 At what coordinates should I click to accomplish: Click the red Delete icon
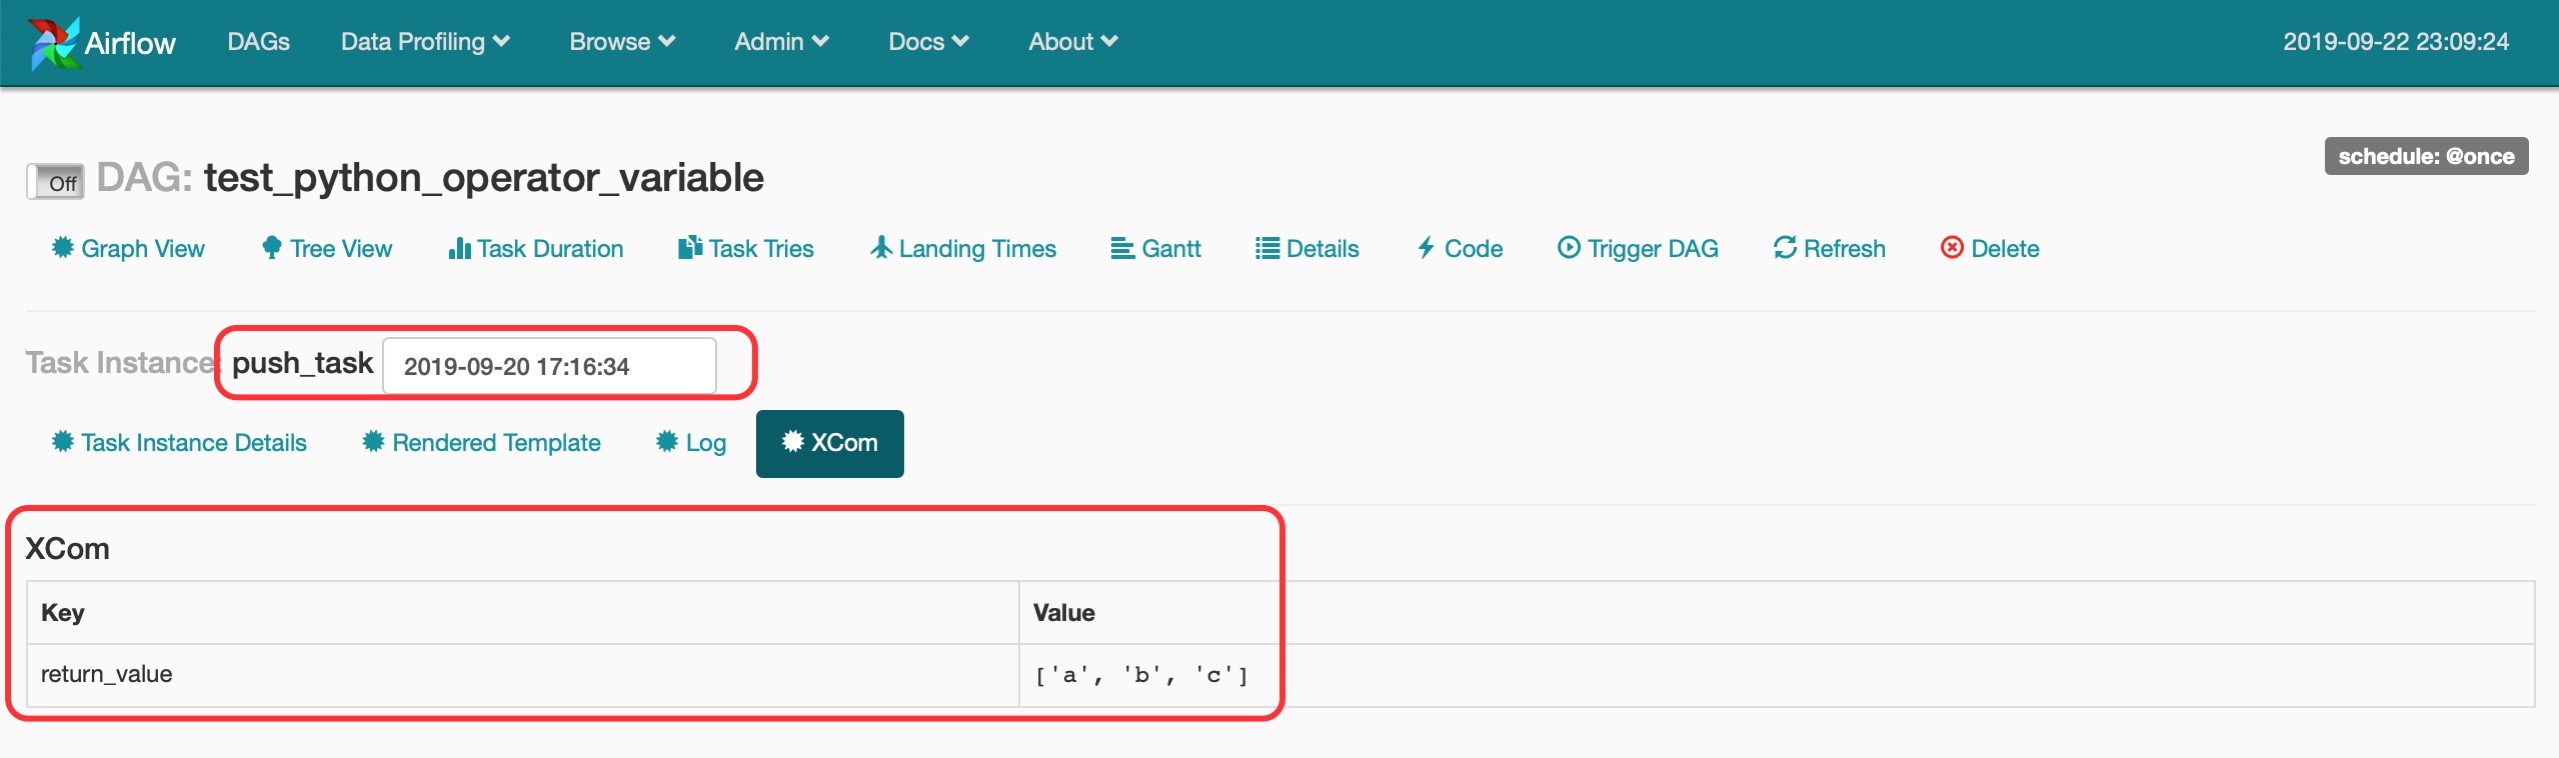(1951, 248)
